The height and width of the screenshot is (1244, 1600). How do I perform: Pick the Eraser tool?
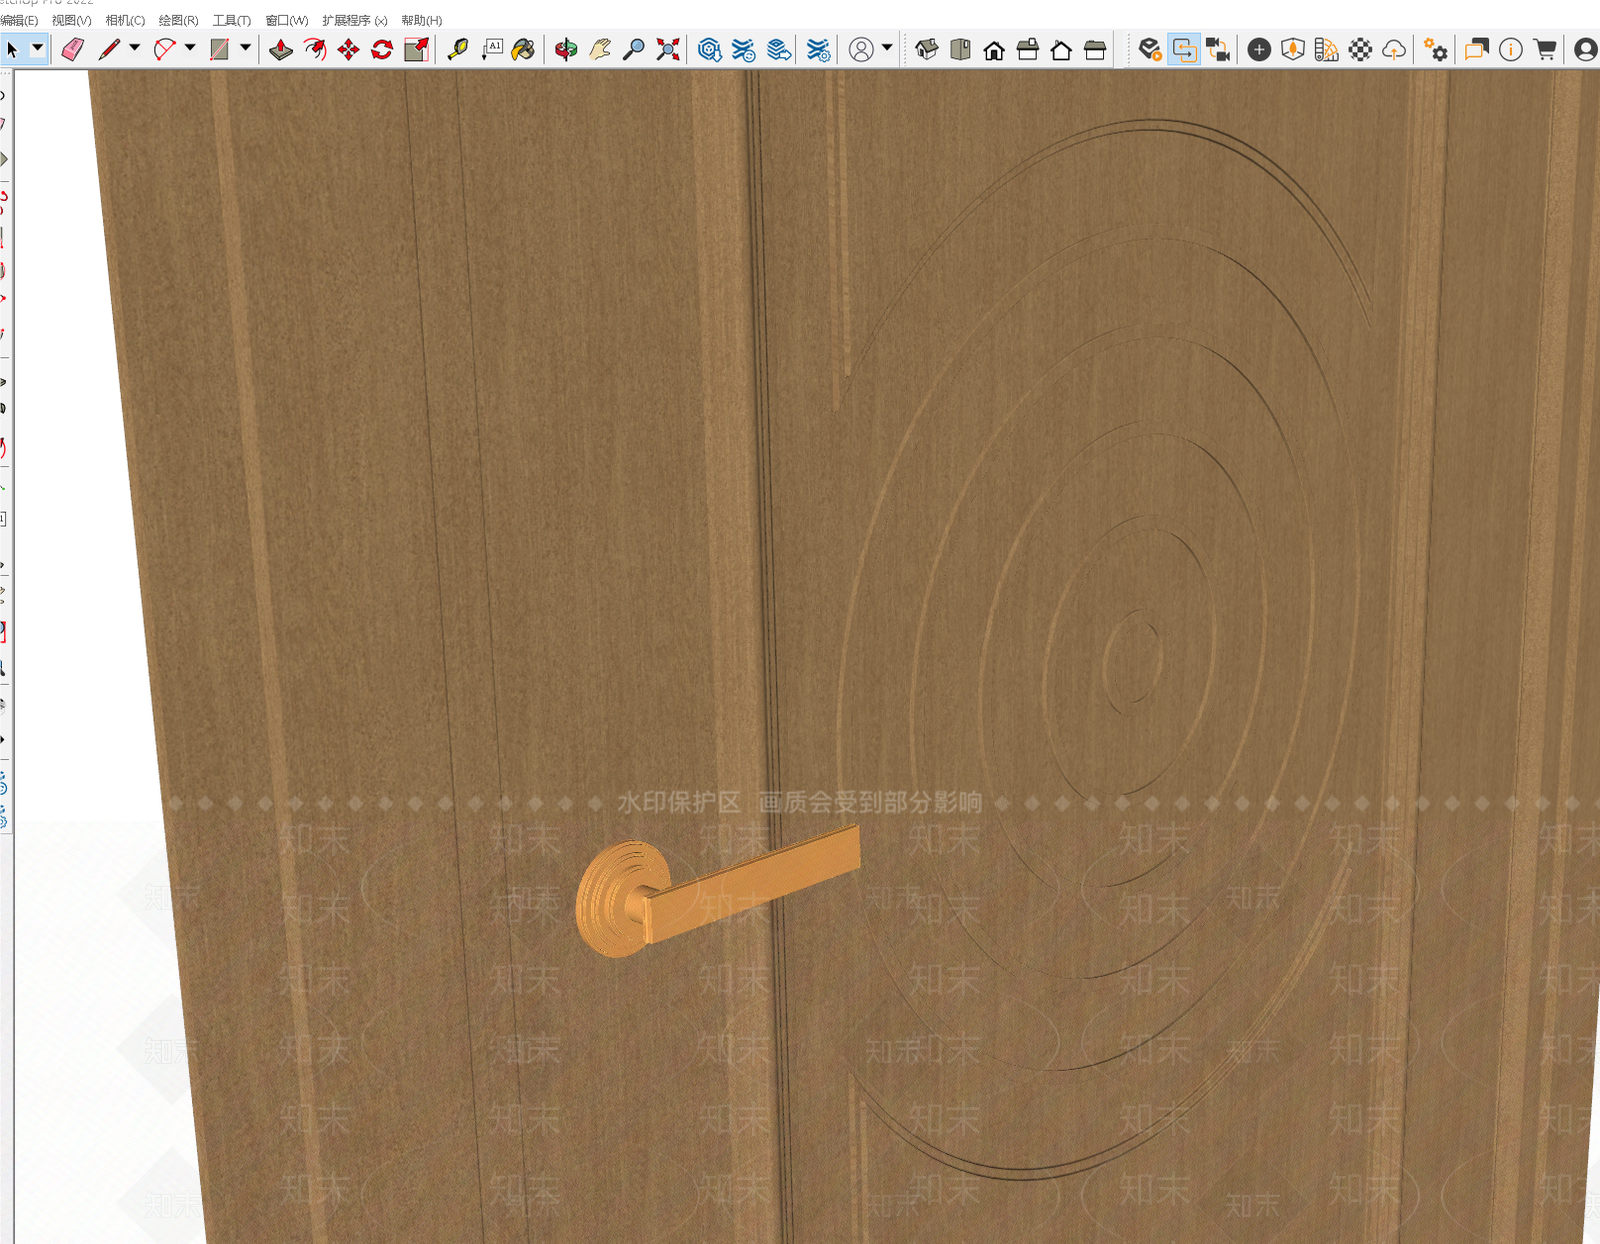[73, 49]
